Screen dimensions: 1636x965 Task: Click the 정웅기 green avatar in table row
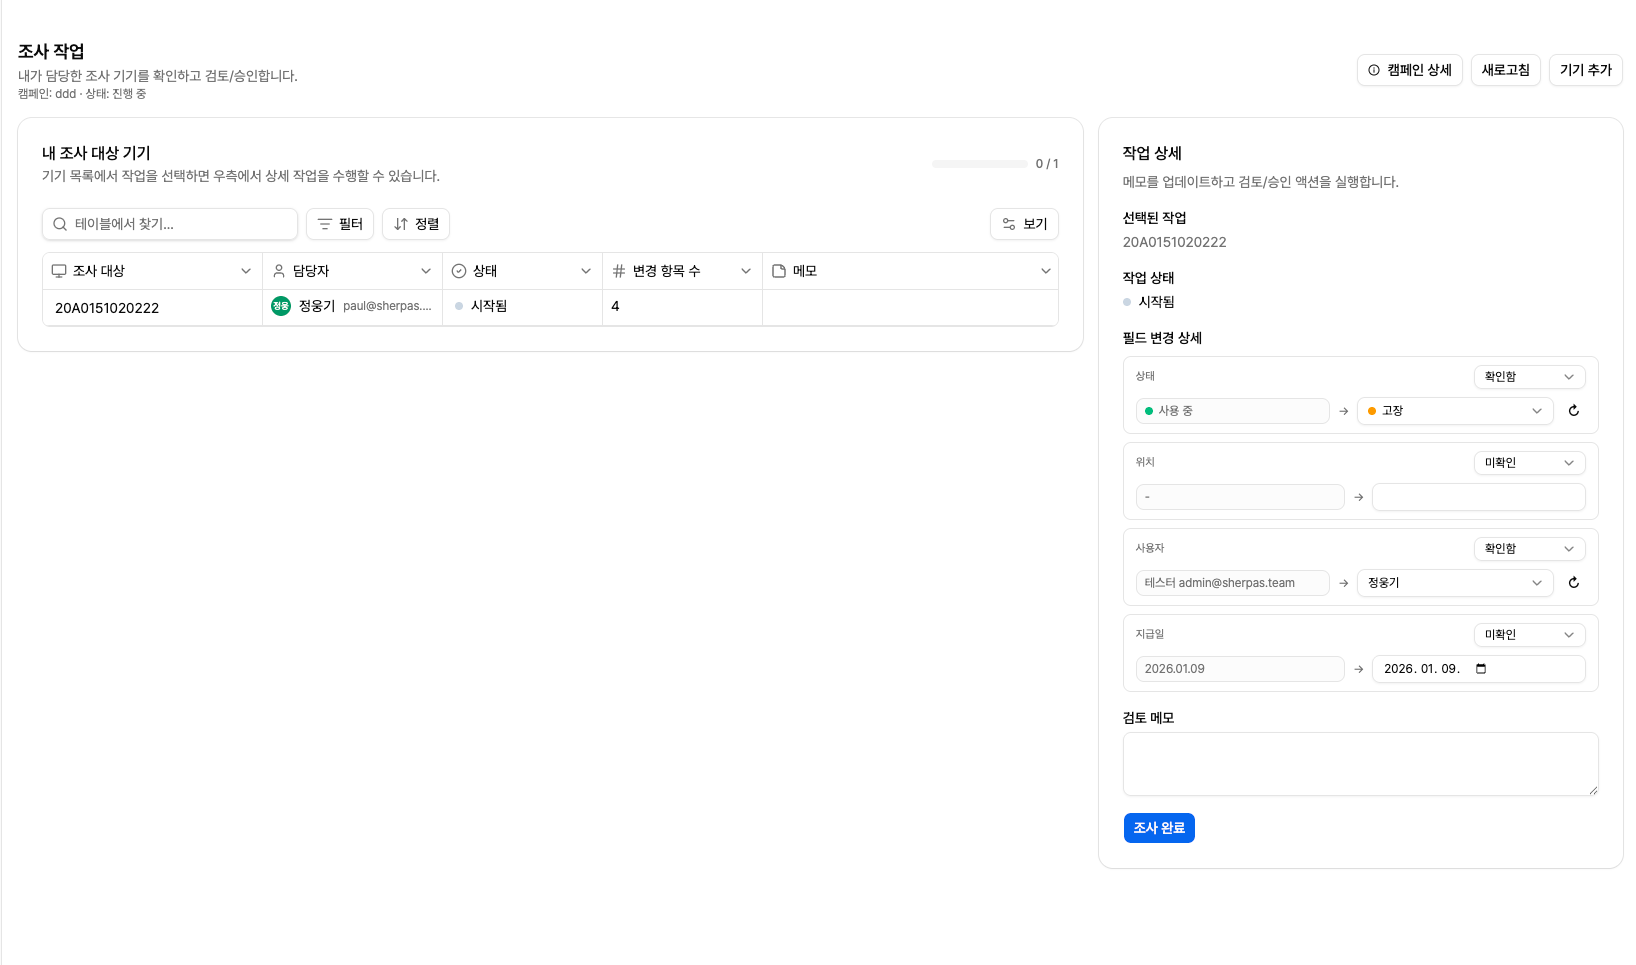[x=281, y=306]
